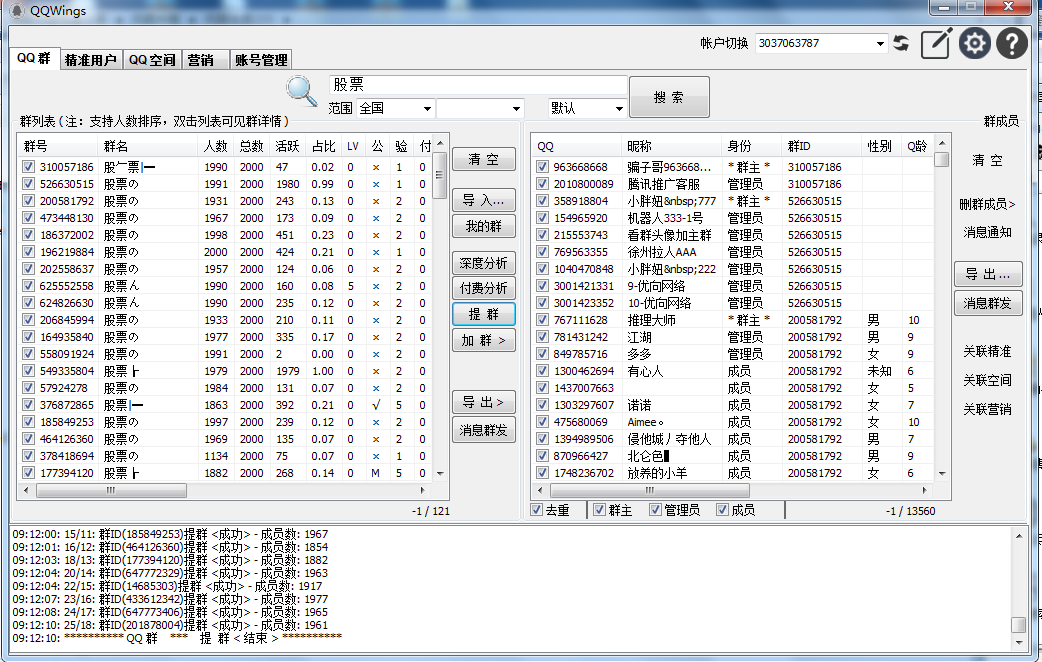Click the 我的群 button

(x=483, y=227)
